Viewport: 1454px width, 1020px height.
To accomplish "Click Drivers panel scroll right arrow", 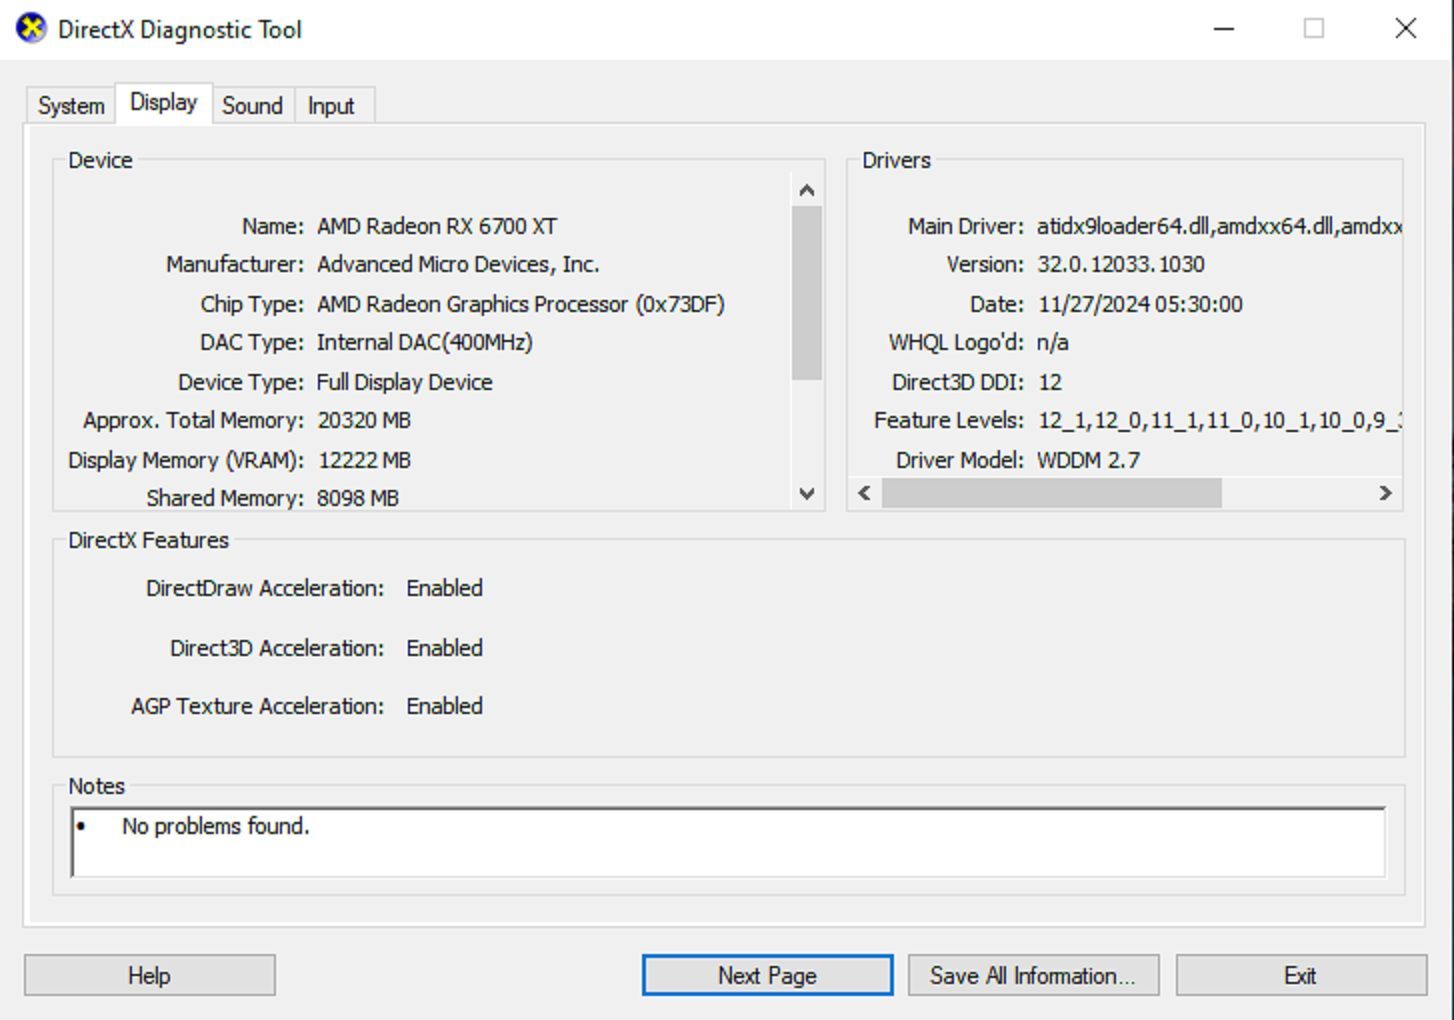I will click(x=1385, y=493).
